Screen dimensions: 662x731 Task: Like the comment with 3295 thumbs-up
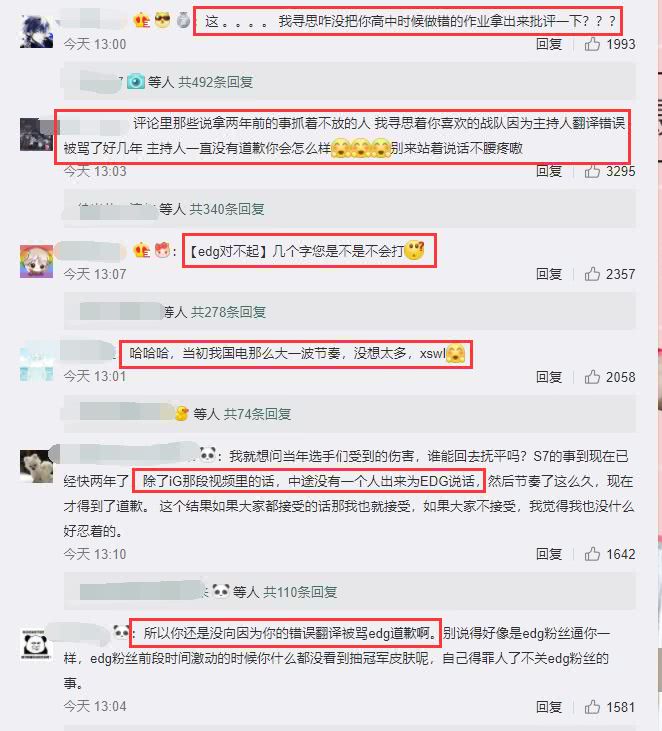point(592,171)
